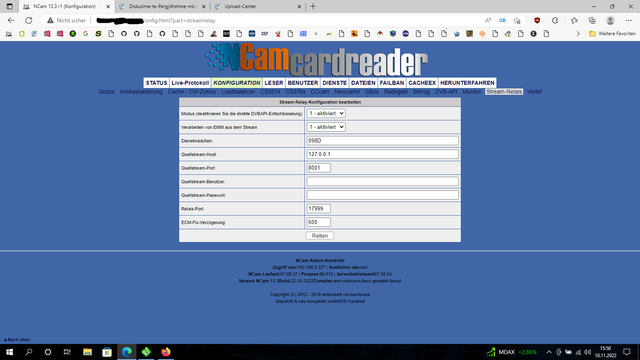Open the DVB-API submenu link

coord(446,92)
